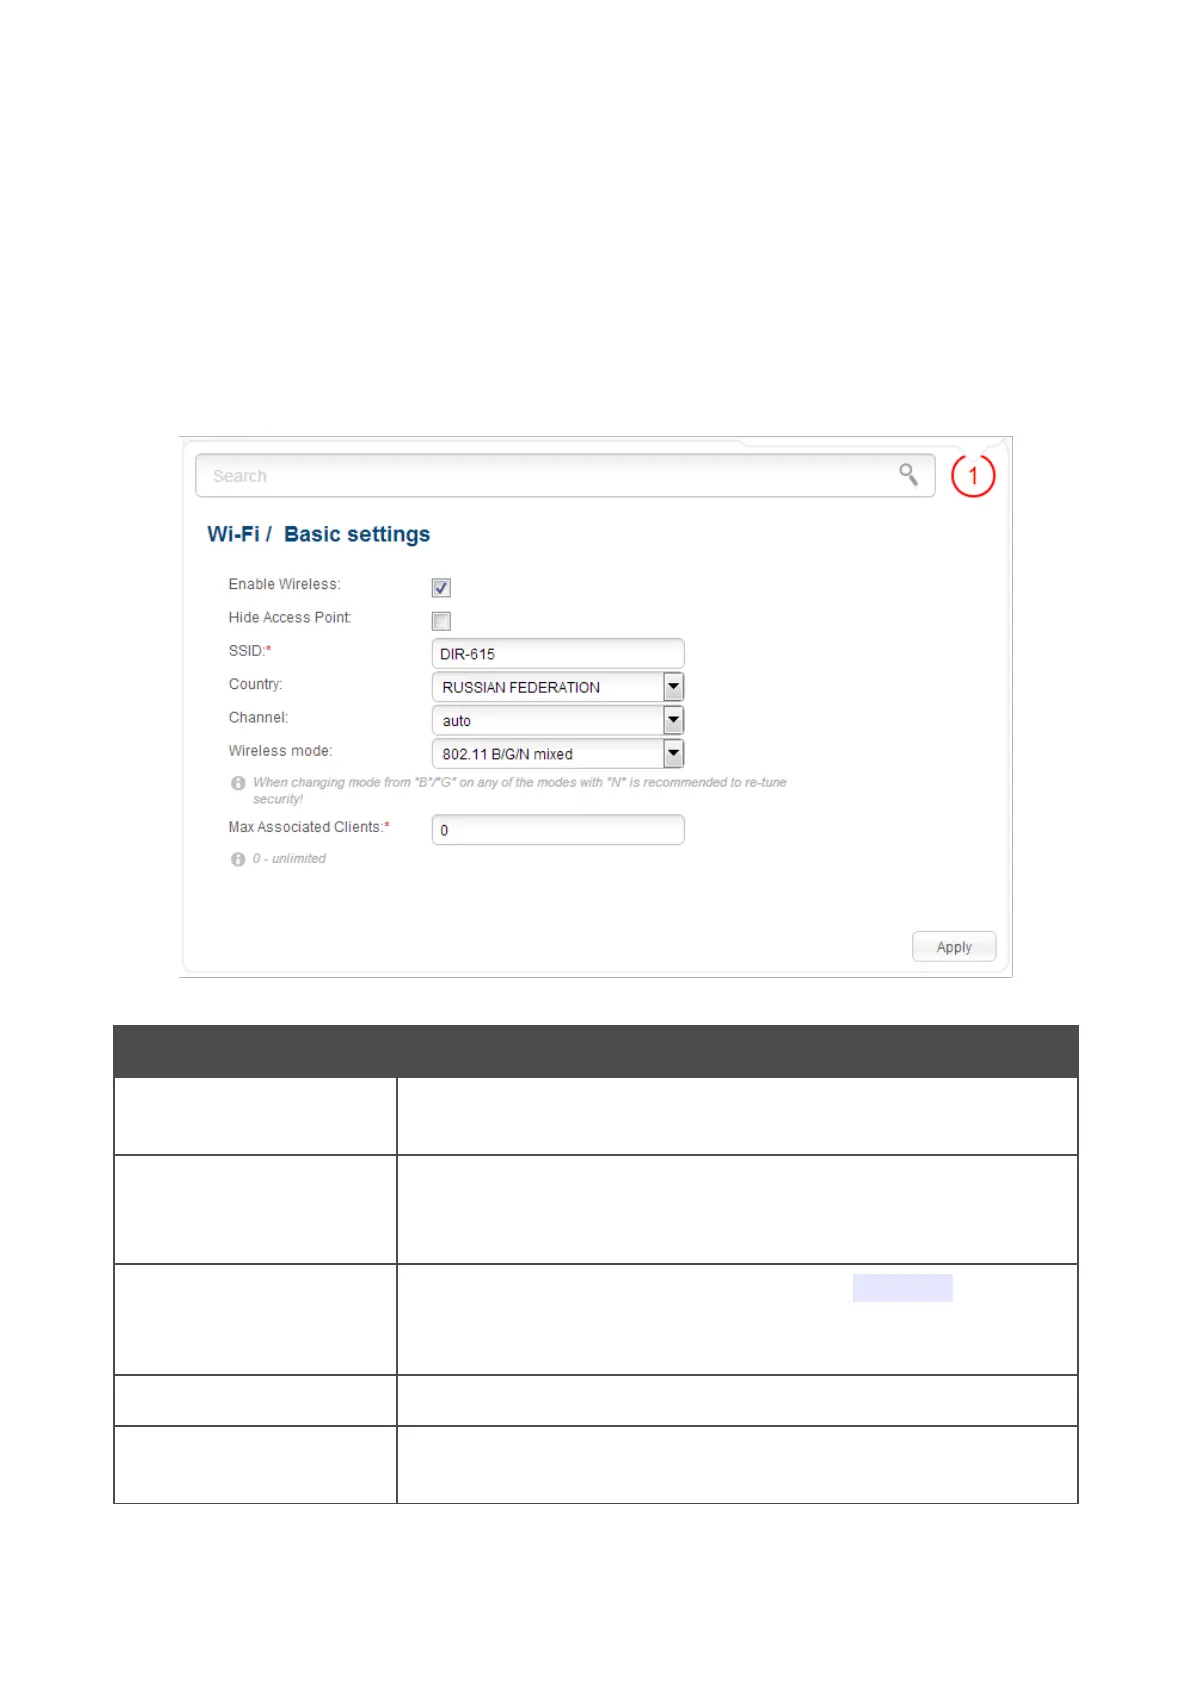The height and width of the screenshot is (1684, 1190).
Task: Open the notification counter showing 1
Action: (x=973, y=476)
